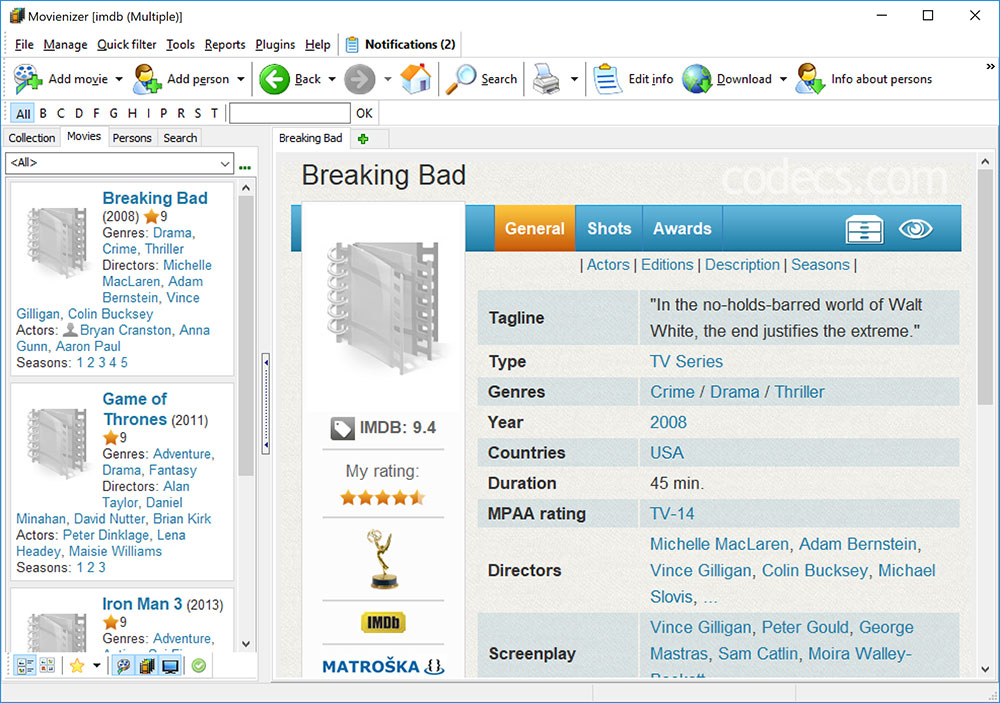This screenshot has height=703, width=1000.
Task: Open the Add person dropdown arrow
Action: 240,79
